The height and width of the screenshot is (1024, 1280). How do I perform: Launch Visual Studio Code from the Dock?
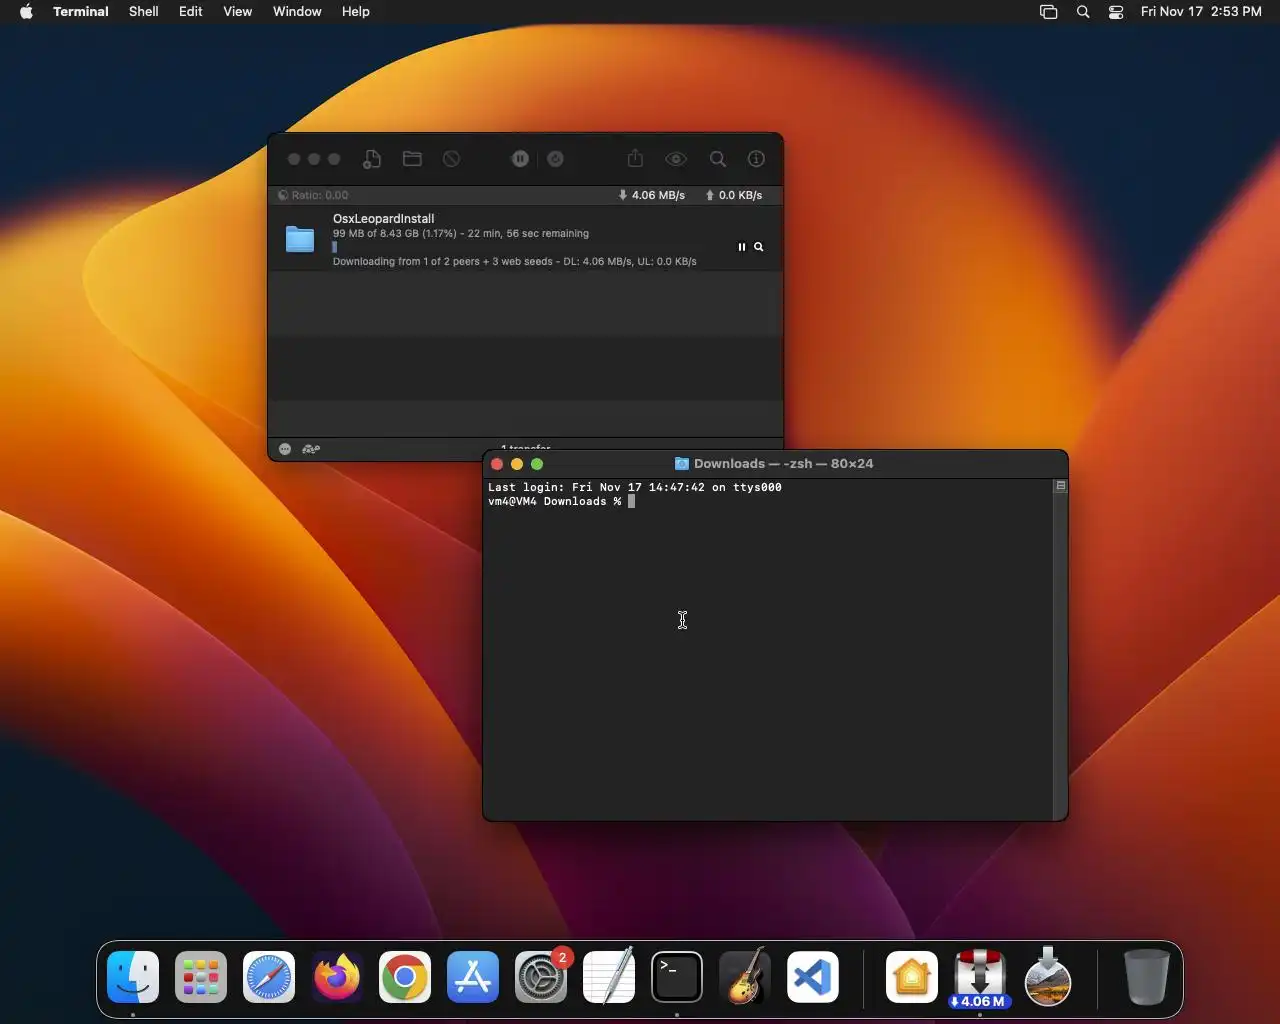tap(813, 977)
